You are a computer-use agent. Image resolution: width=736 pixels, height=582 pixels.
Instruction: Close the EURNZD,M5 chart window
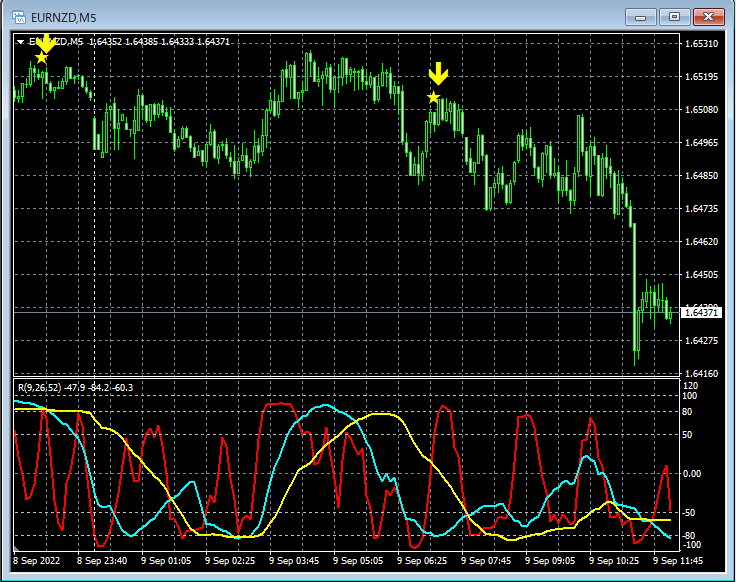[x=708, y=17]
